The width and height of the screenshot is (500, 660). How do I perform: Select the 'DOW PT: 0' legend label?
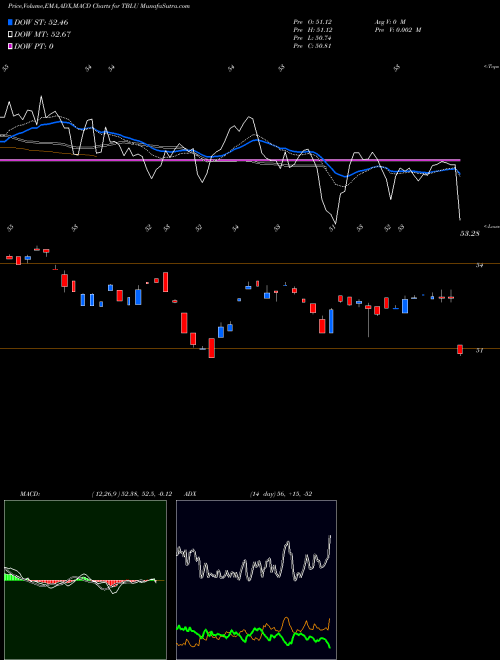click(34, 46)
